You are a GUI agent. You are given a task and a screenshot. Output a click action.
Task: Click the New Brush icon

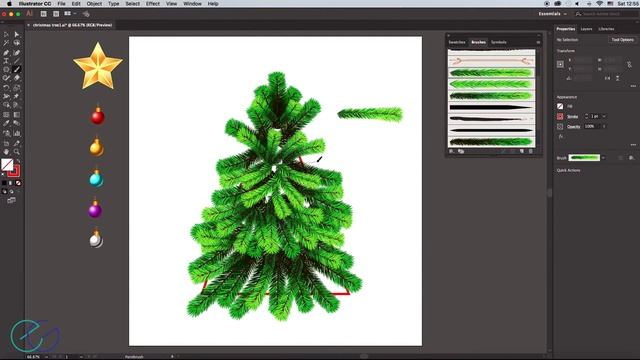pyautogui.click(x=522, y=151)
